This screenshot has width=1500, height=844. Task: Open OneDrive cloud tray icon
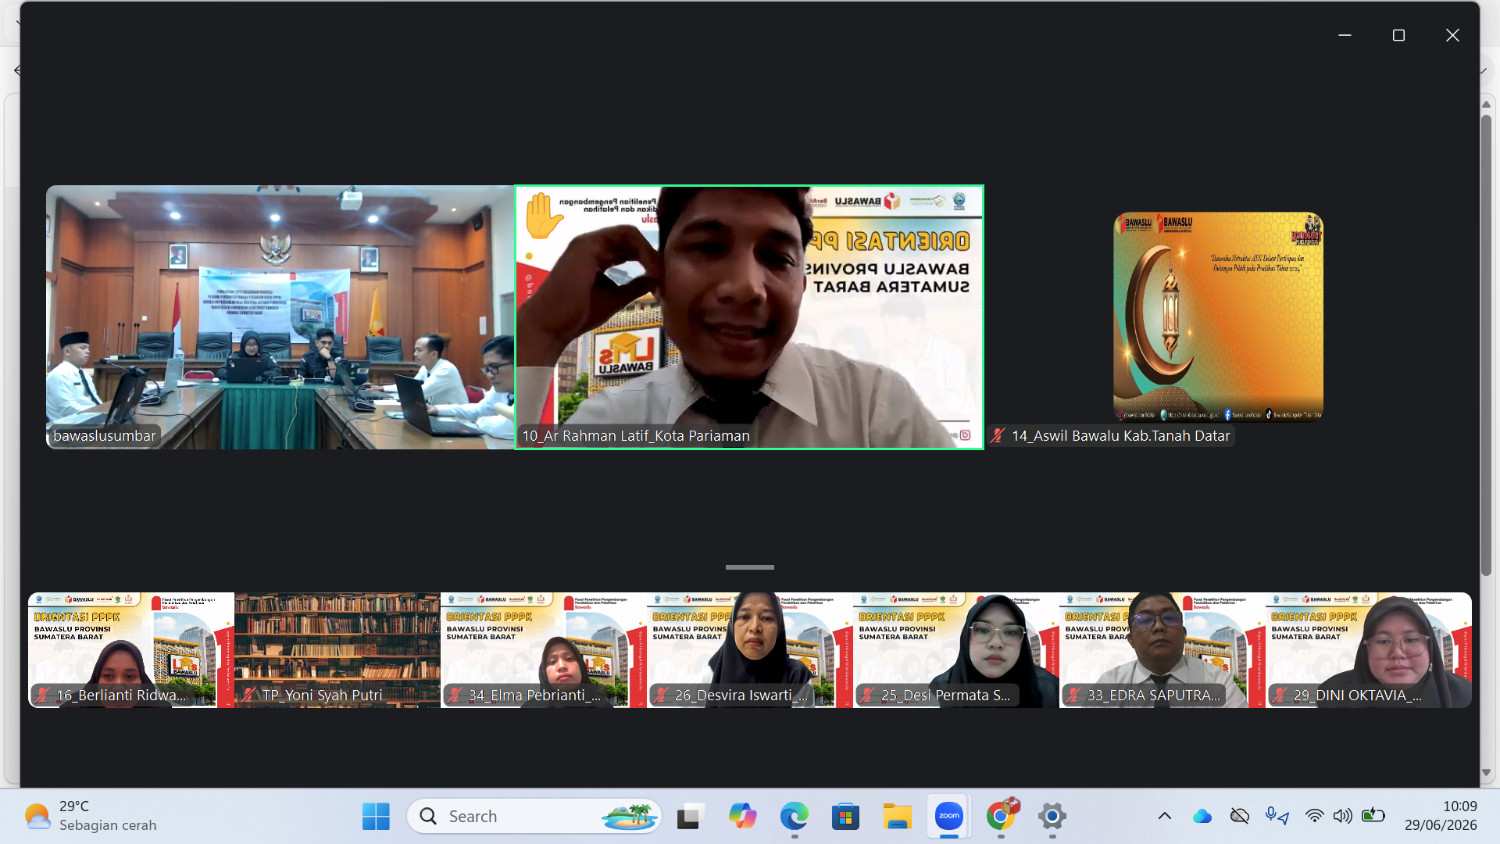(x=1202, y=816)
